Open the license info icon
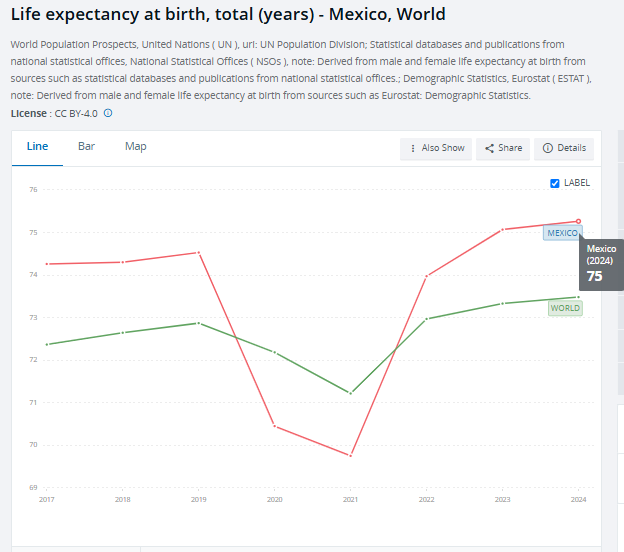 pos(108,113)
